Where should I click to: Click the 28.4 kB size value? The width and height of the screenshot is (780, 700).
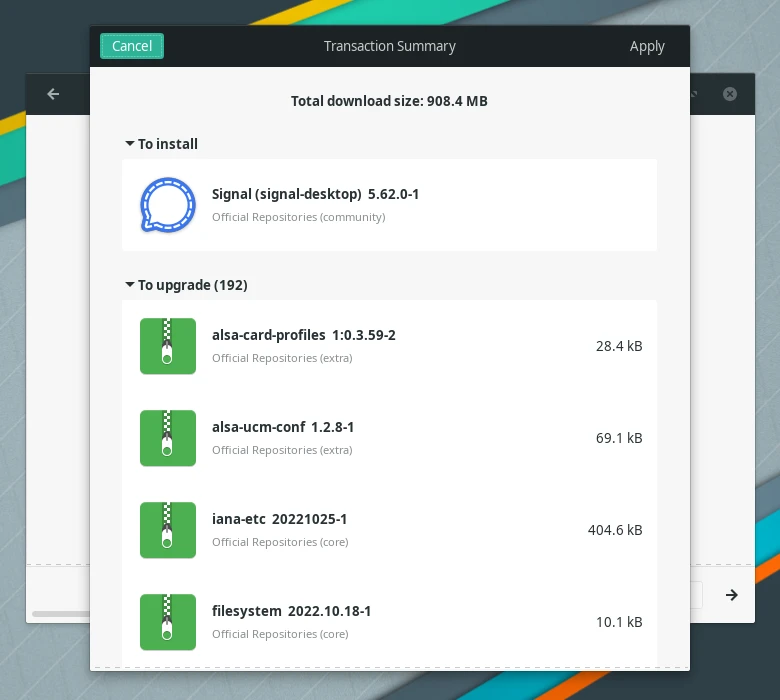[x=619, y=346]
